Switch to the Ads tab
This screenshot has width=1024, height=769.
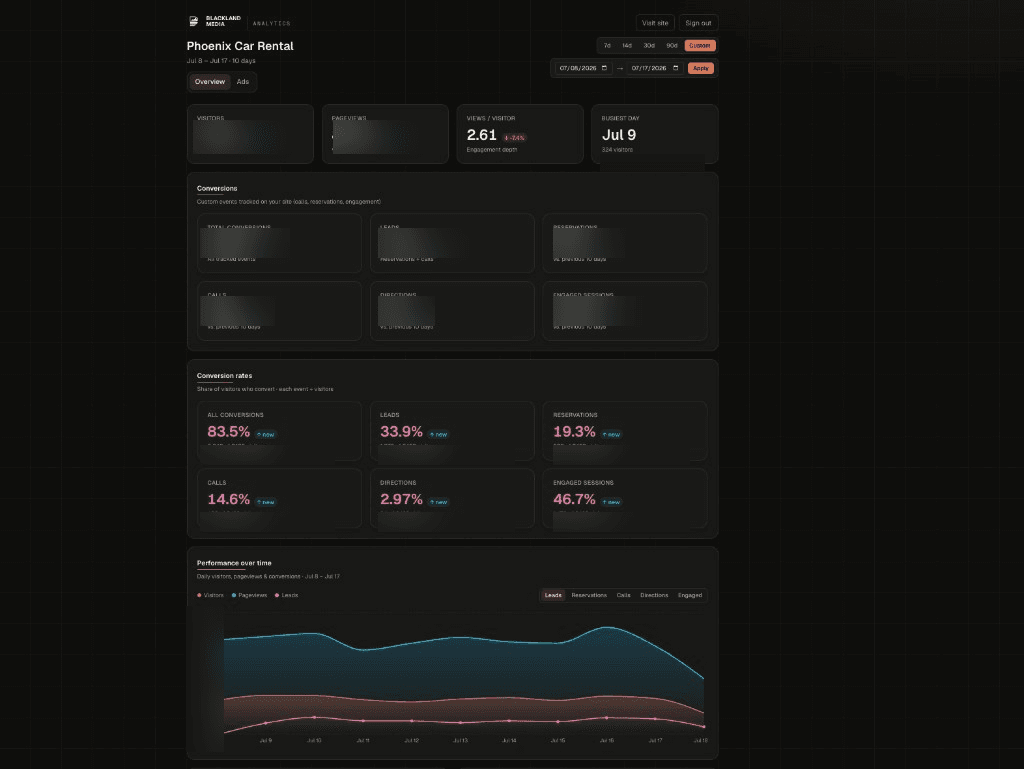243,82
